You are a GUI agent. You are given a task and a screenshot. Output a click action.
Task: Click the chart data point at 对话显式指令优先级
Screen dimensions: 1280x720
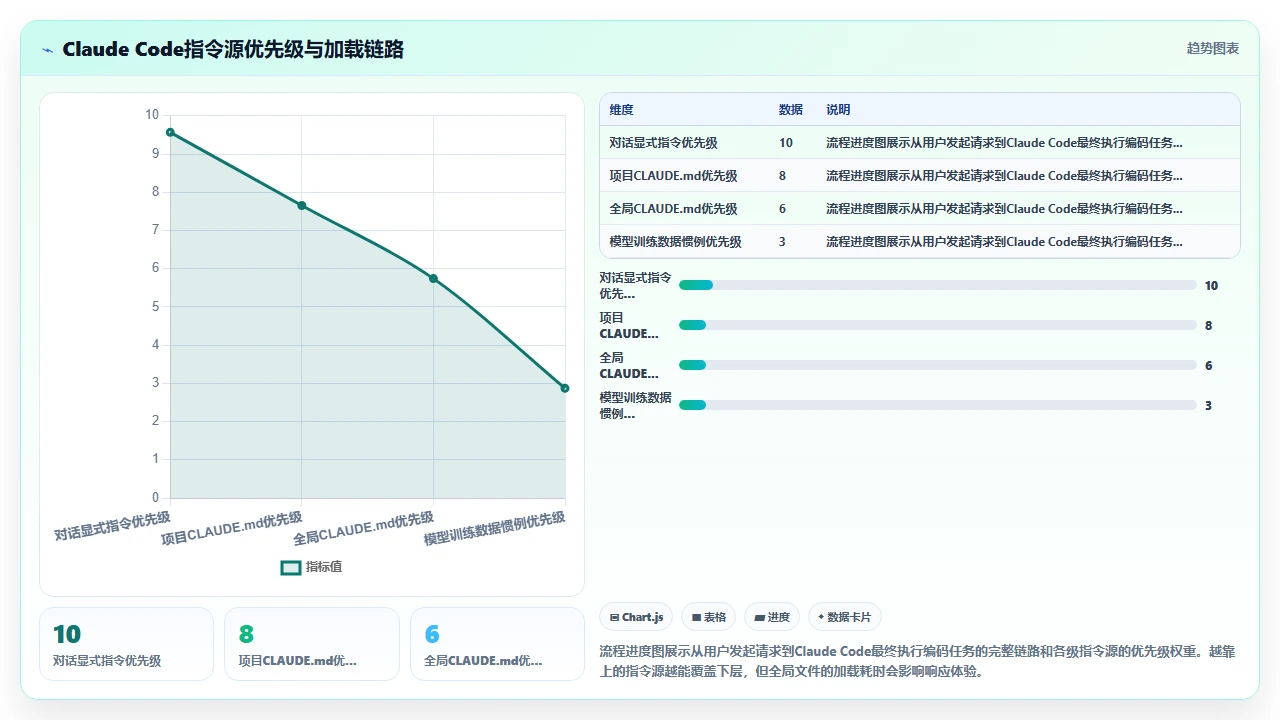[170, 132]
